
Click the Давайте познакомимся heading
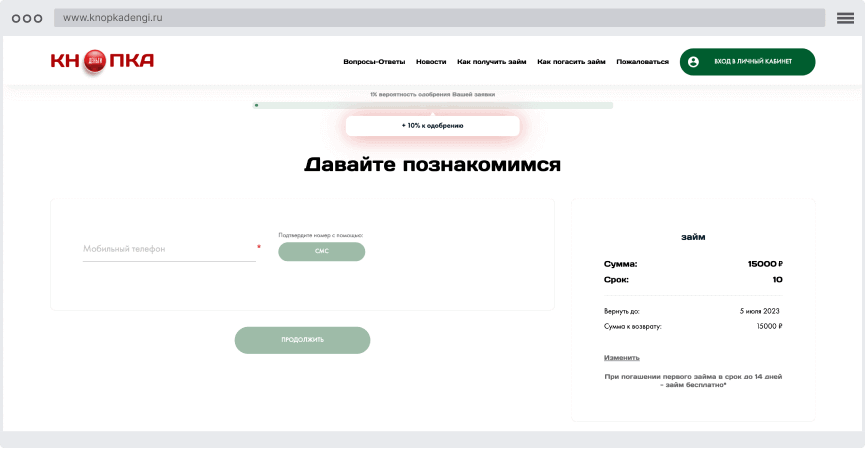pos(432,164)
